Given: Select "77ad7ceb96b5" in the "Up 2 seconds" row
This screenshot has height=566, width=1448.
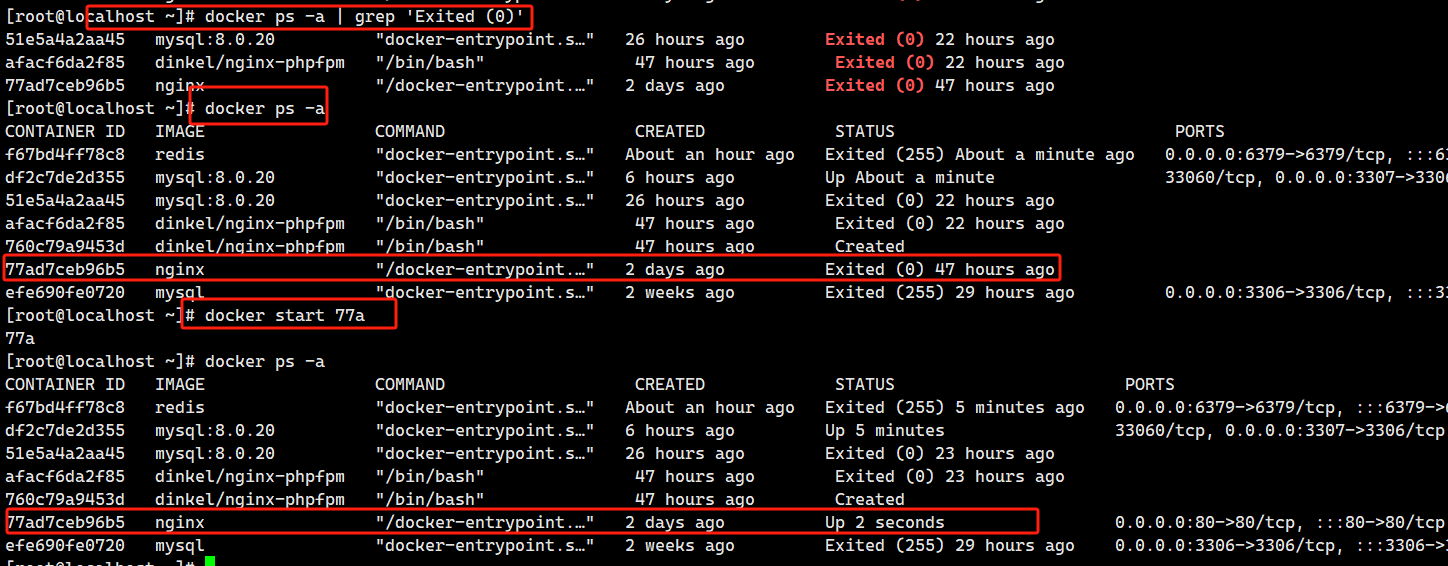Looking at the screenshot, I should [65, 523].
